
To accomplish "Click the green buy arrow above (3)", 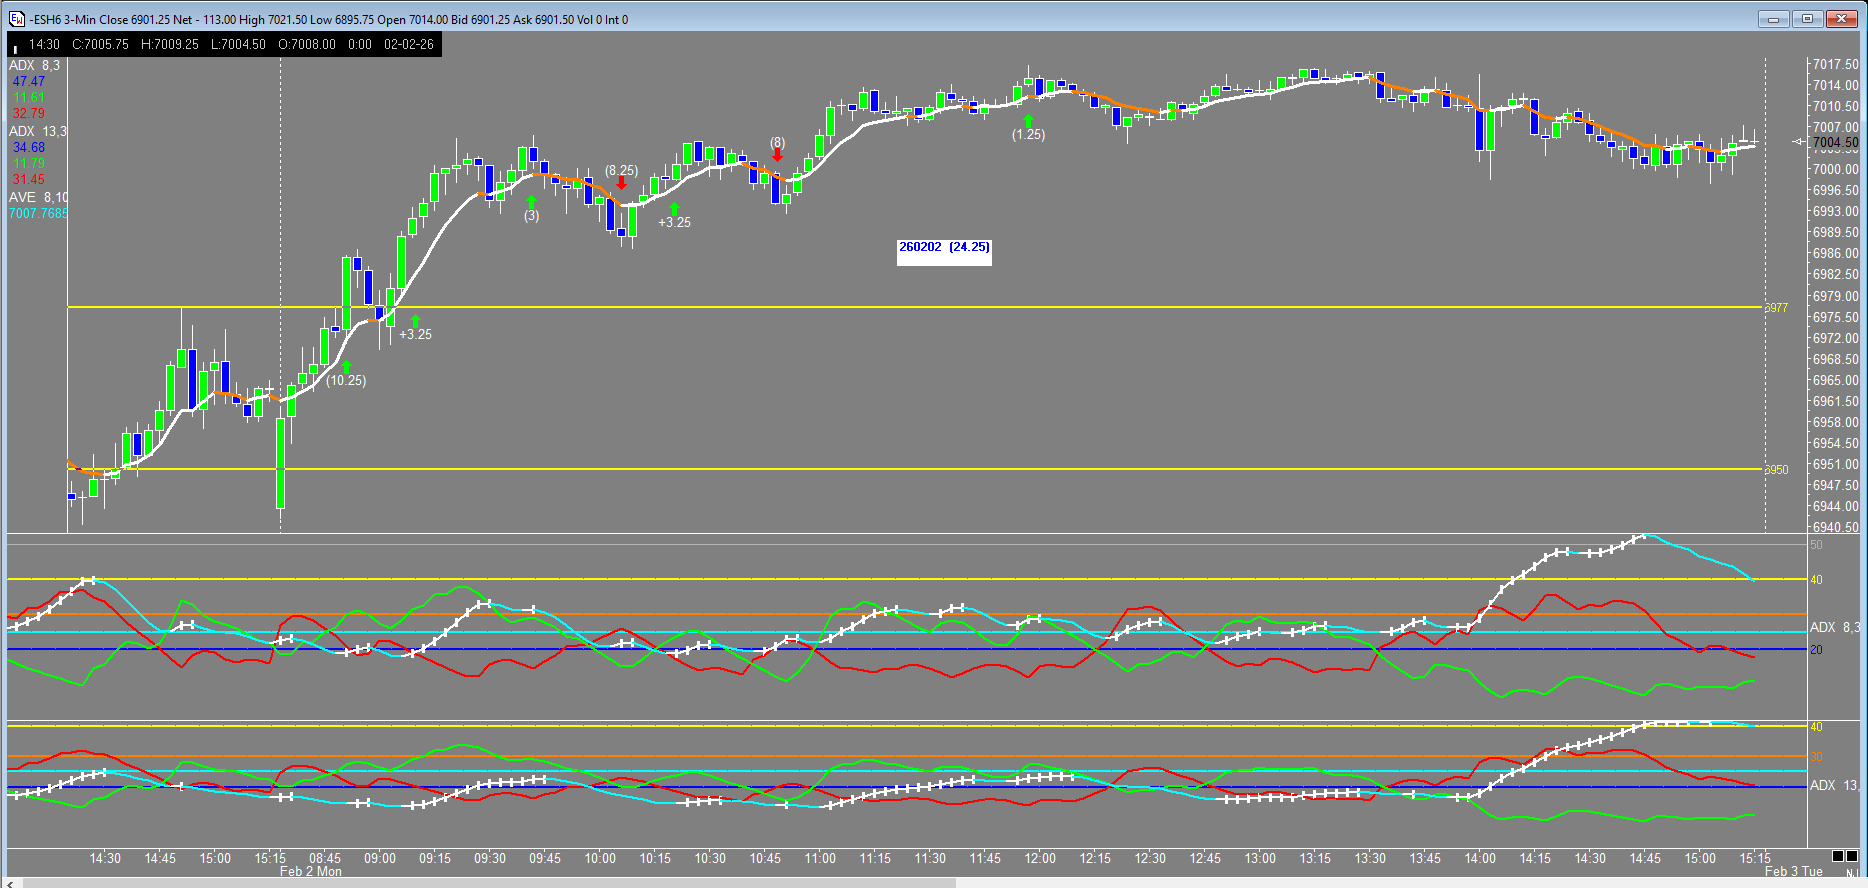I will point(531,202).
